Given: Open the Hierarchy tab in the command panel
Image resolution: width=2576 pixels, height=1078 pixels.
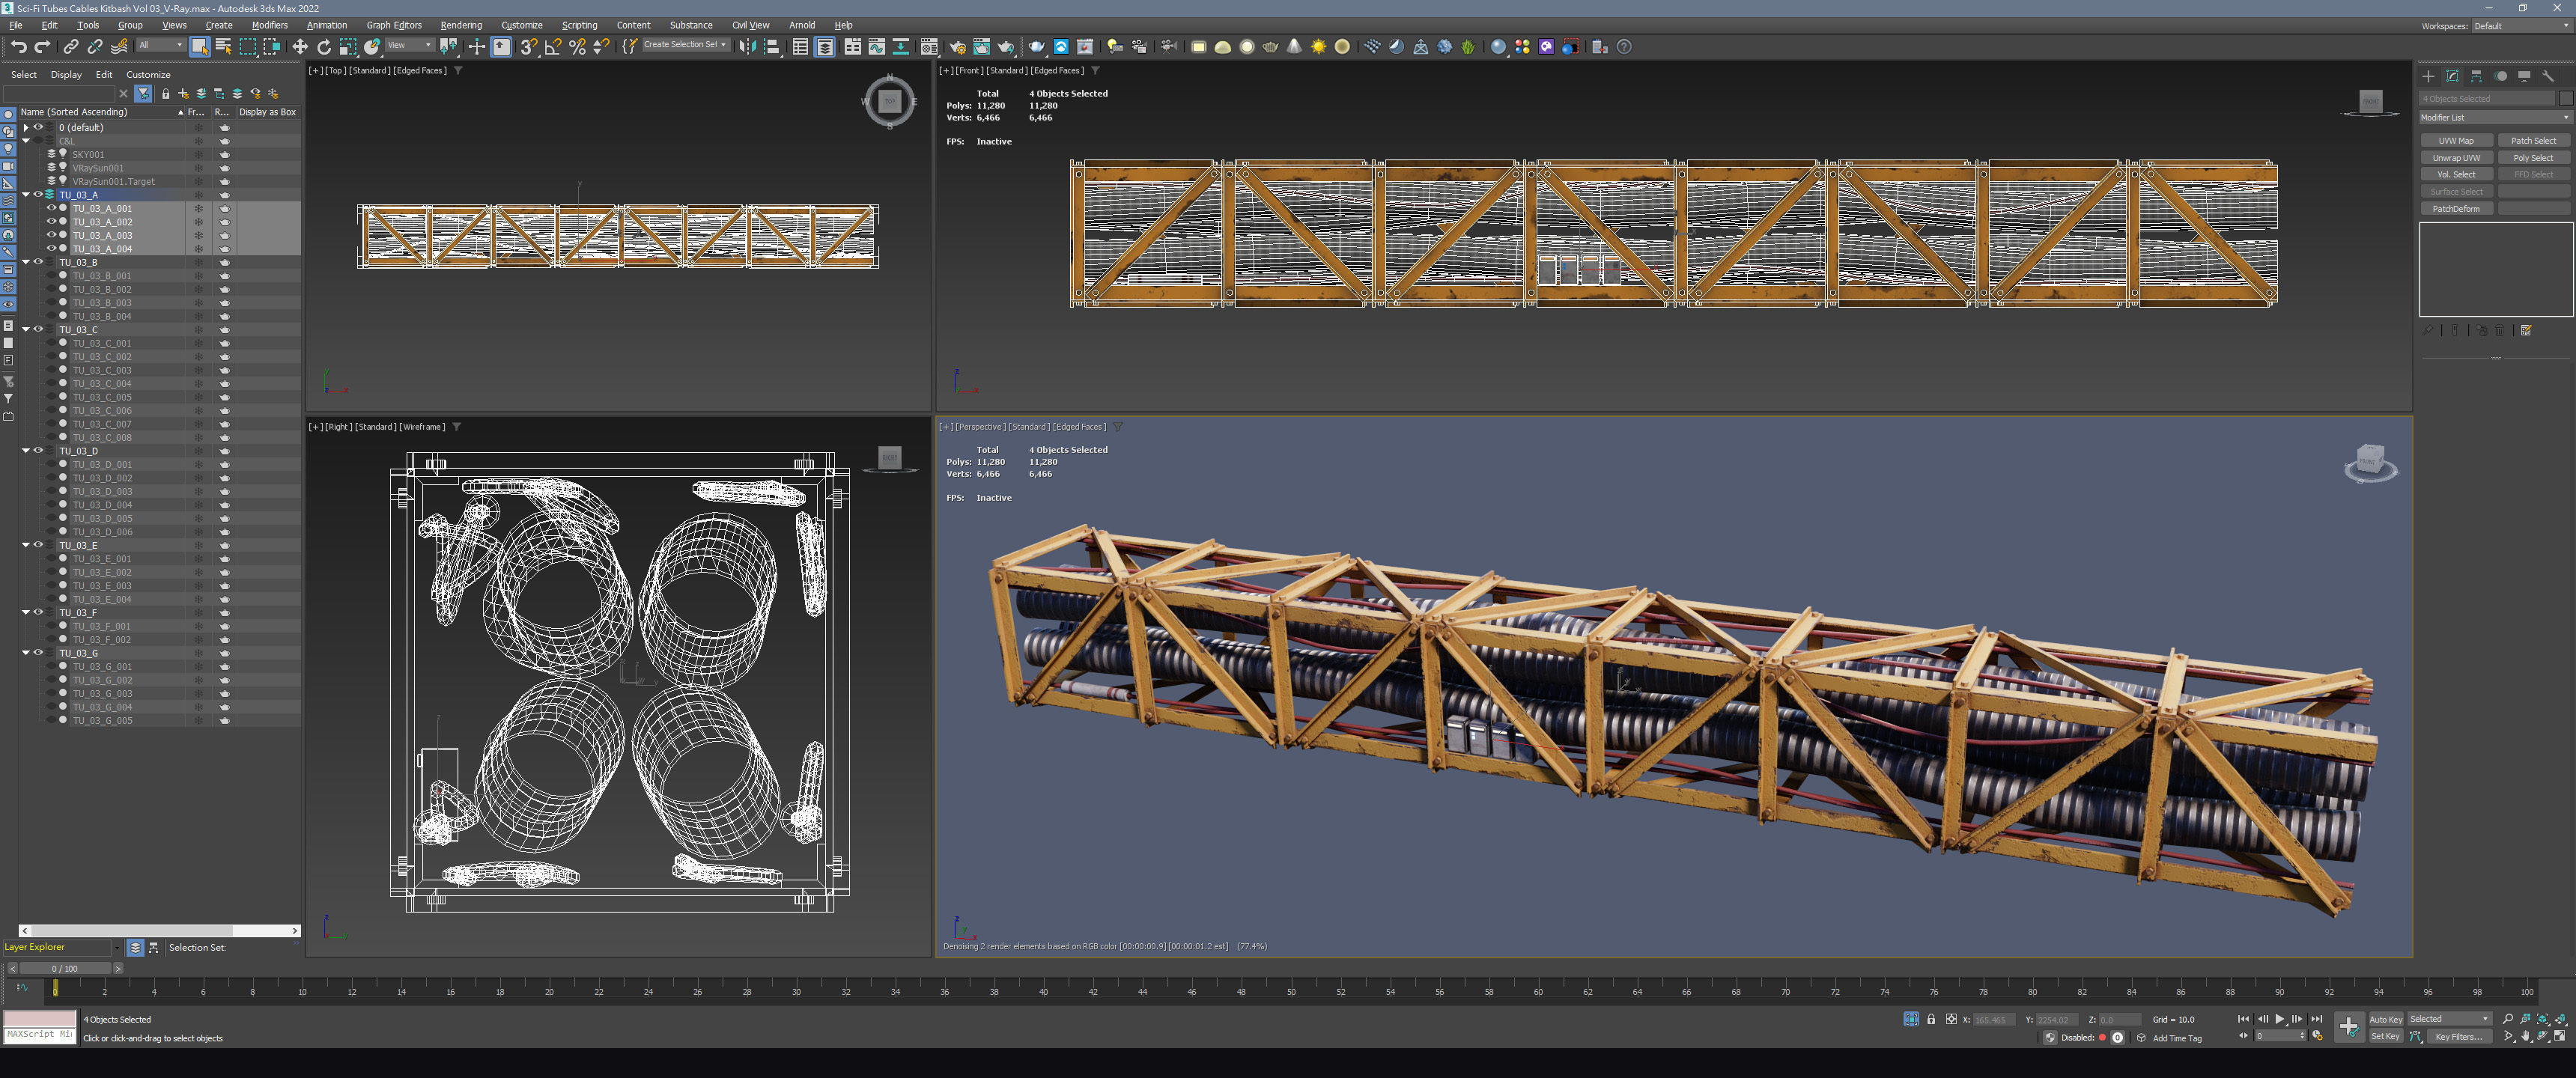Looking at the screenshot, I should (2476, 76).
